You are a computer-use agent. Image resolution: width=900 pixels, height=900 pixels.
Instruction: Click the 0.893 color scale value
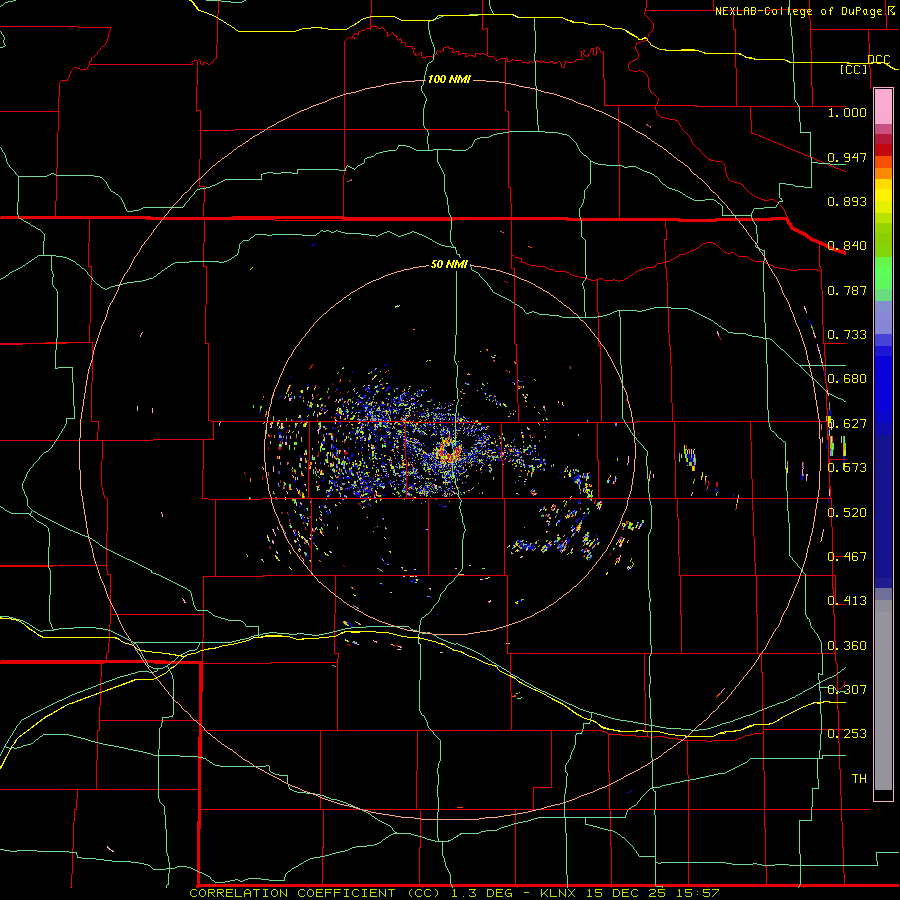(x=847, y=201)
